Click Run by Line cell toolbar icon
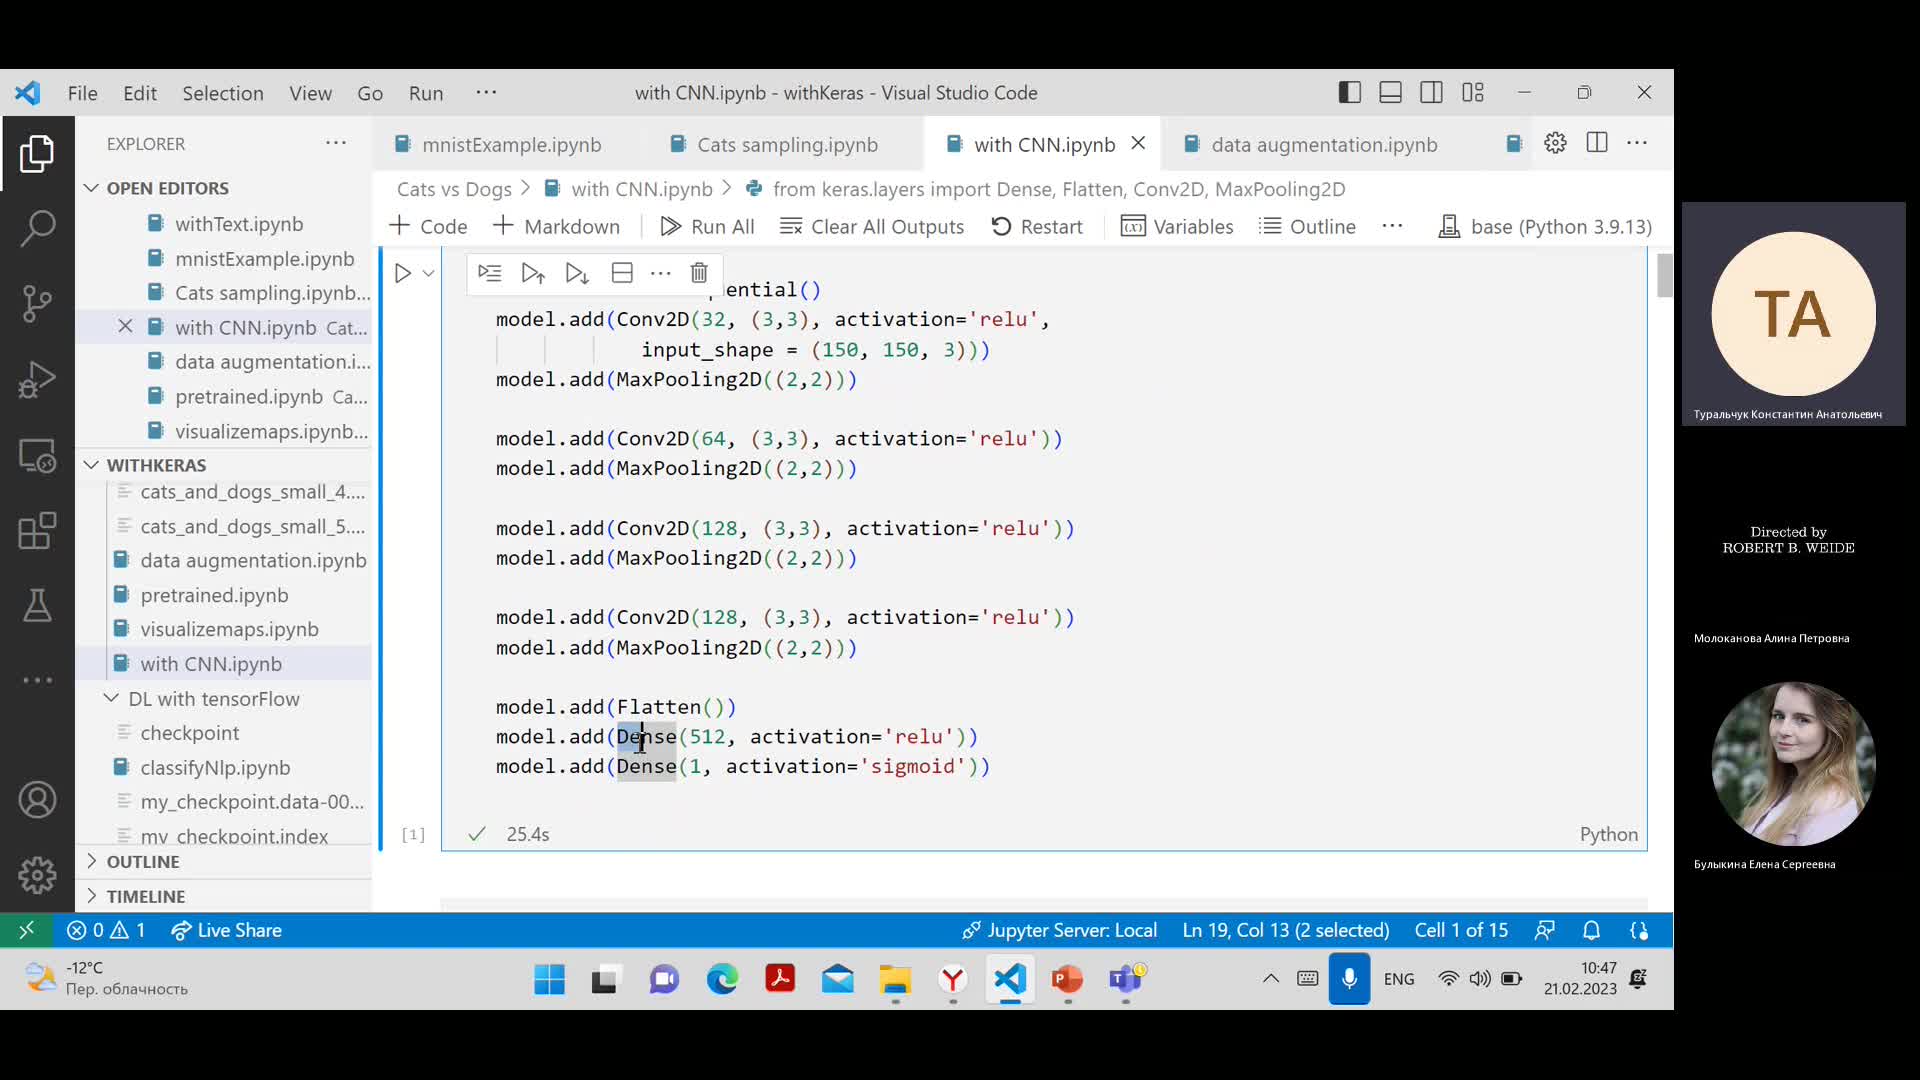Image resolution: width=1920 pixels, height=1080 pixels. coord(489,273)
